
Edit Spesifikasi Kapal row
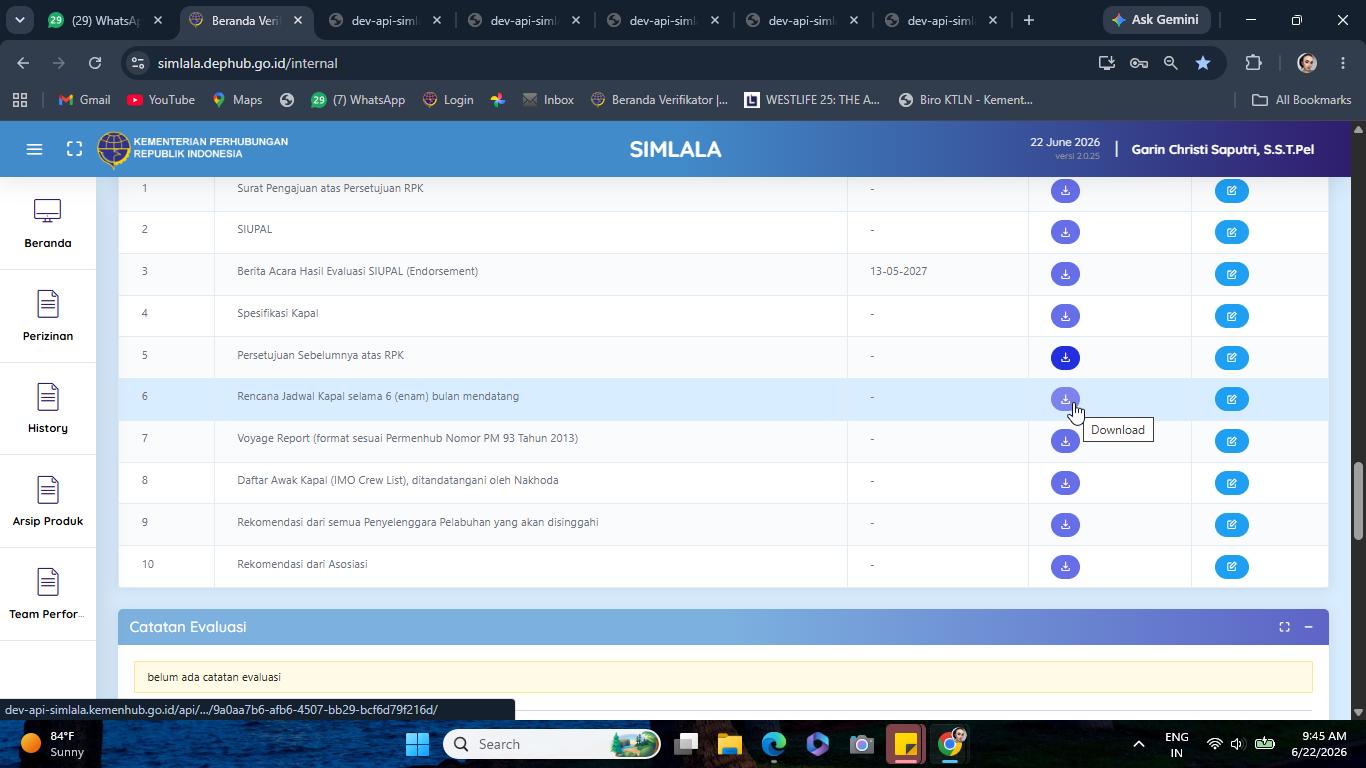point(1231,316)
